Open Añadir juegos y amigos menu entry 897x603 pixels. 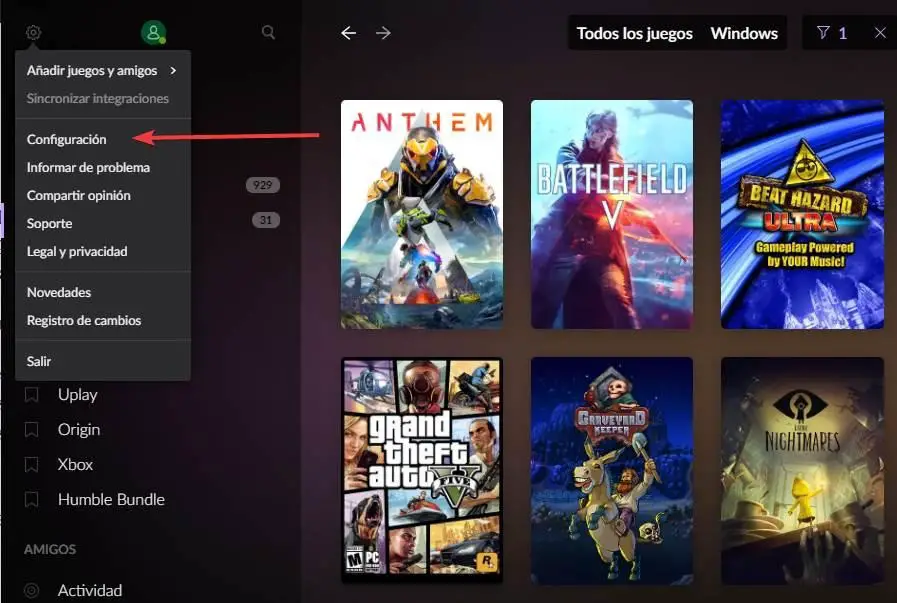pos(103,70)
